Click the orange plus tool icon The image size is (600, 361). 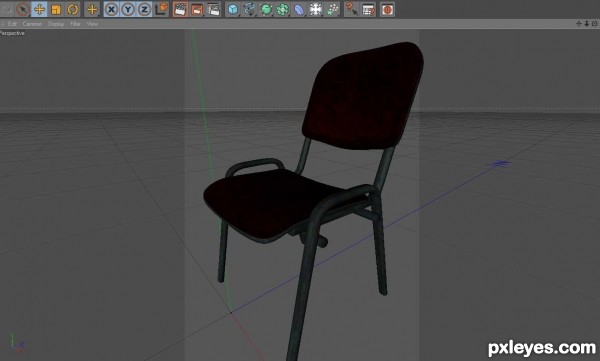coord(92,9)
